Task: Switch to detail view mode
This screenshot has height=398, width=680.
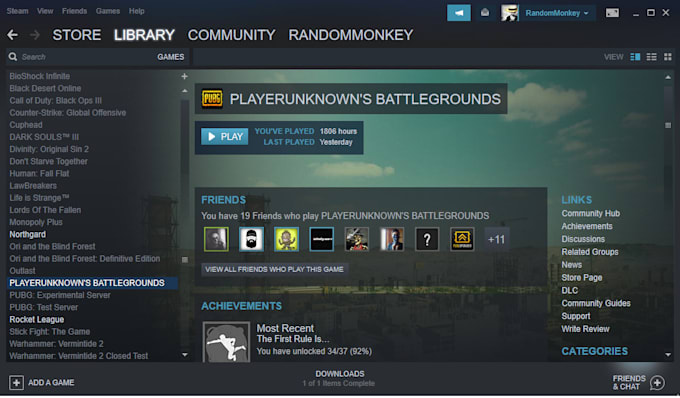Action: (x=635, y=57)
